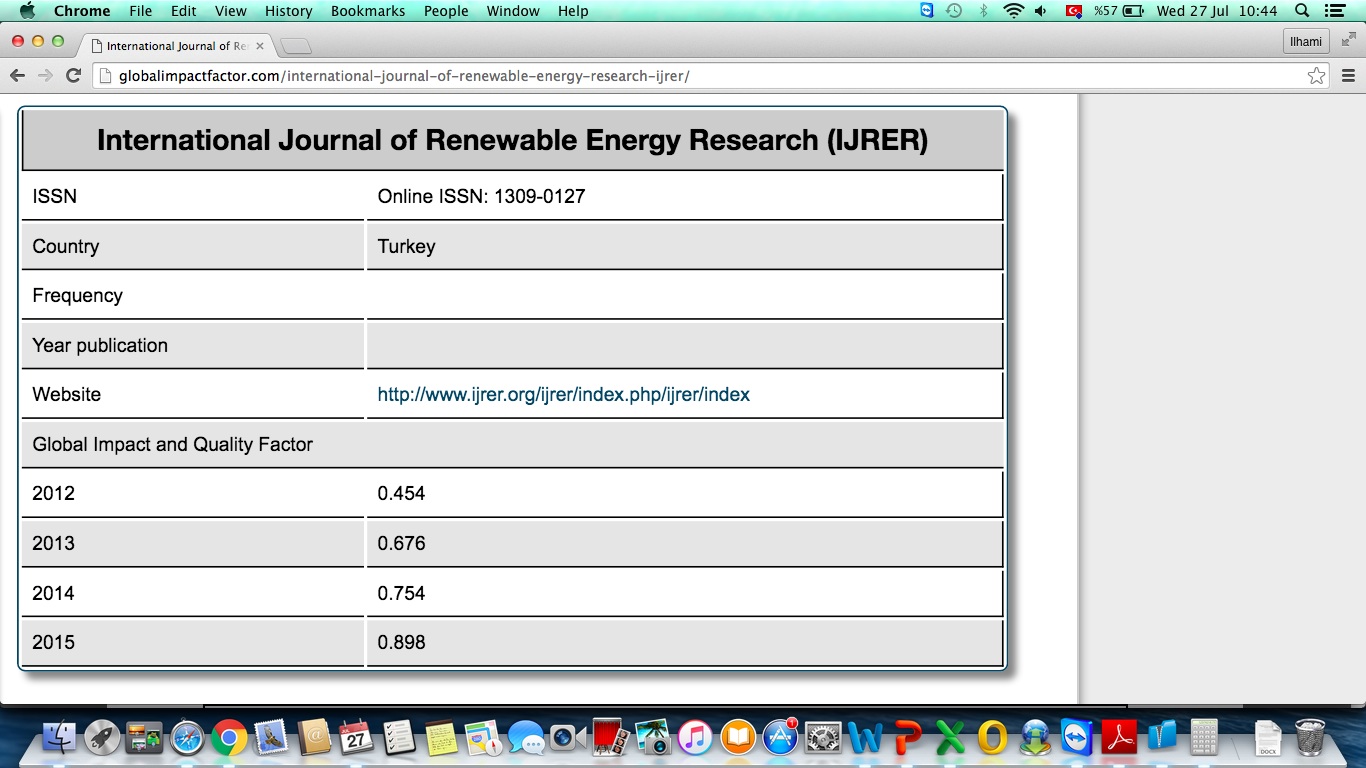Open the Bookmarks menu
Image resolution: width=1366 pixels, height=768 pixels.
[x=368, y=11]
